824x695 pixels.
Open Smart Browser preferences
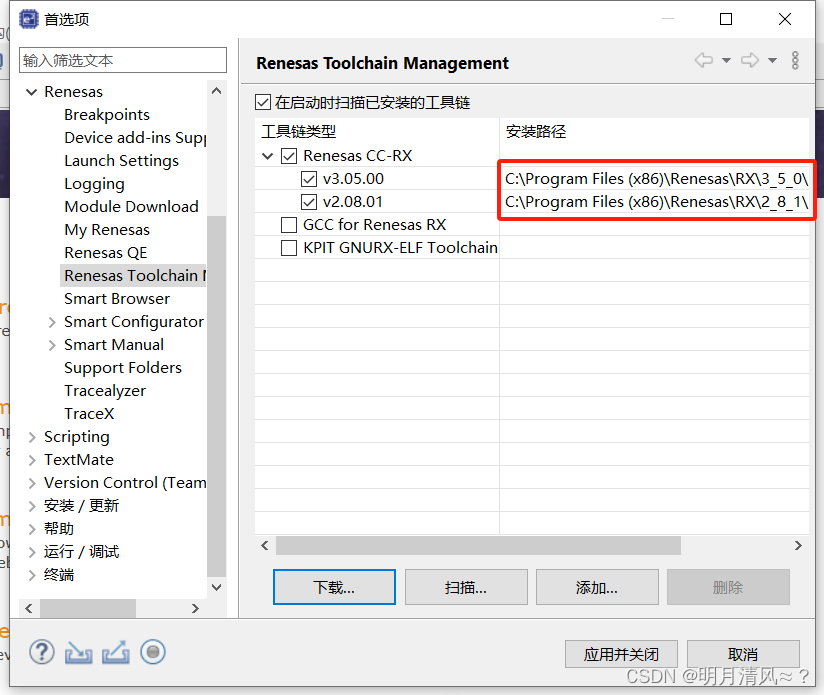coord(117,298)
